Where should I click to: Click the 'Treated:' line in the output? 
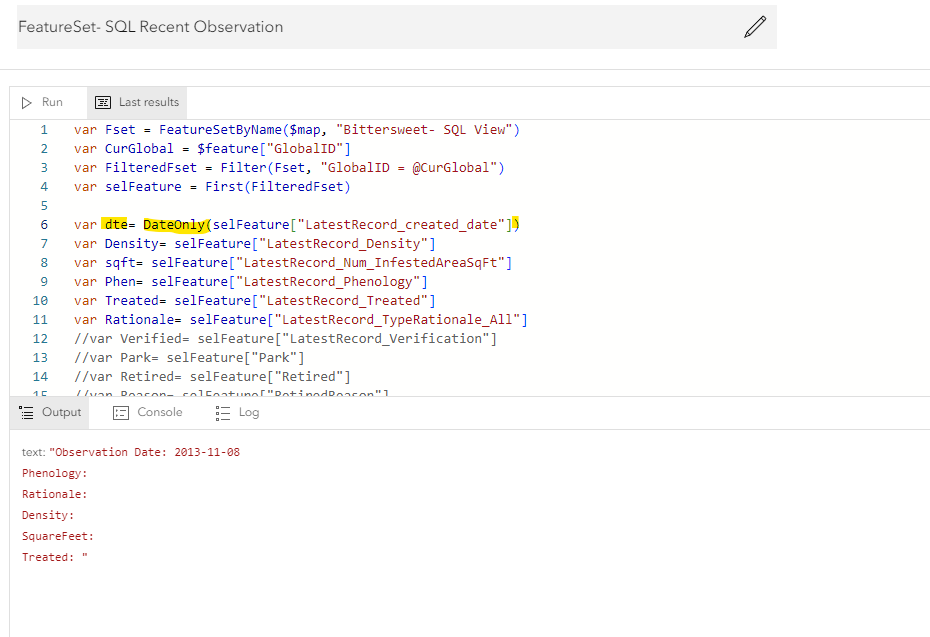(x=52, y=557)
